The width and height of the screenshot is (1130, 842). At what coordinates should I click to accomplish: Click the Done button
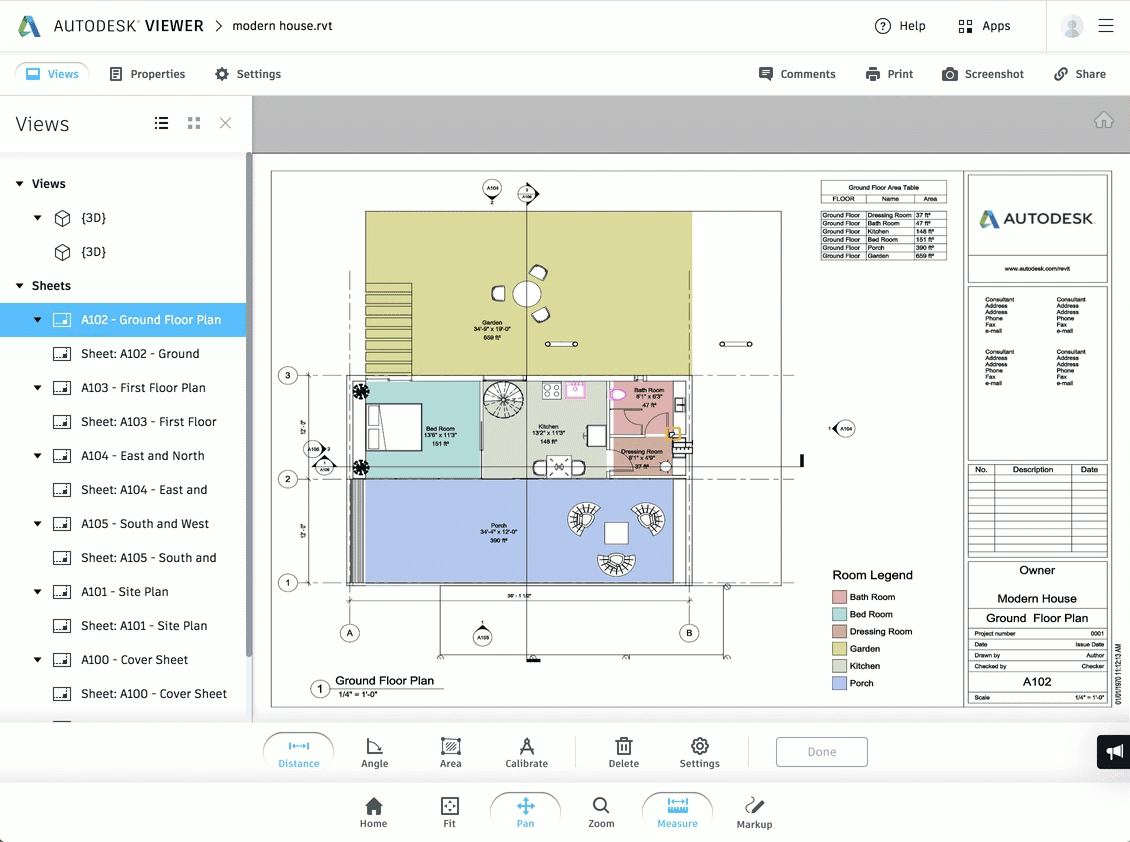click(821, 751)
